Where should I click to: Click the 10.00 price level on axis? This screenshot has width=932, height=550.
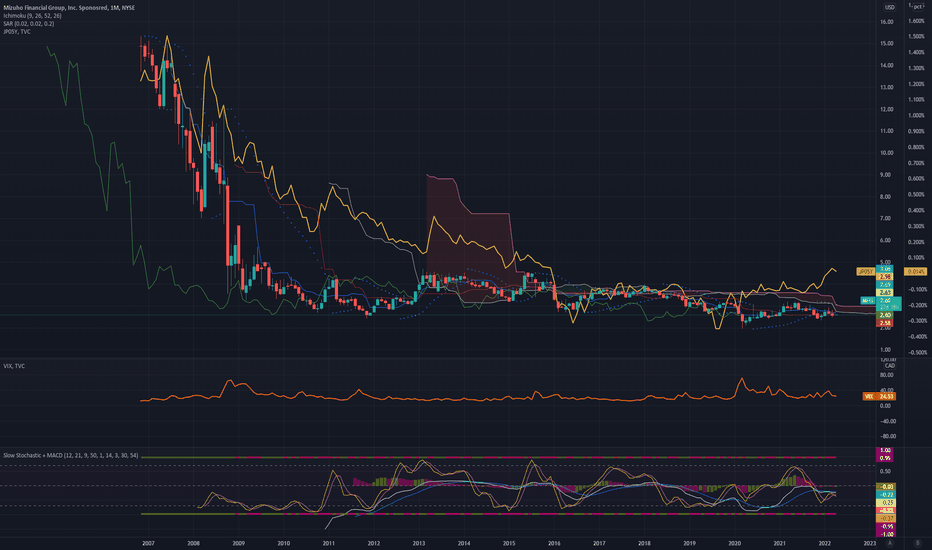point(886,153)
